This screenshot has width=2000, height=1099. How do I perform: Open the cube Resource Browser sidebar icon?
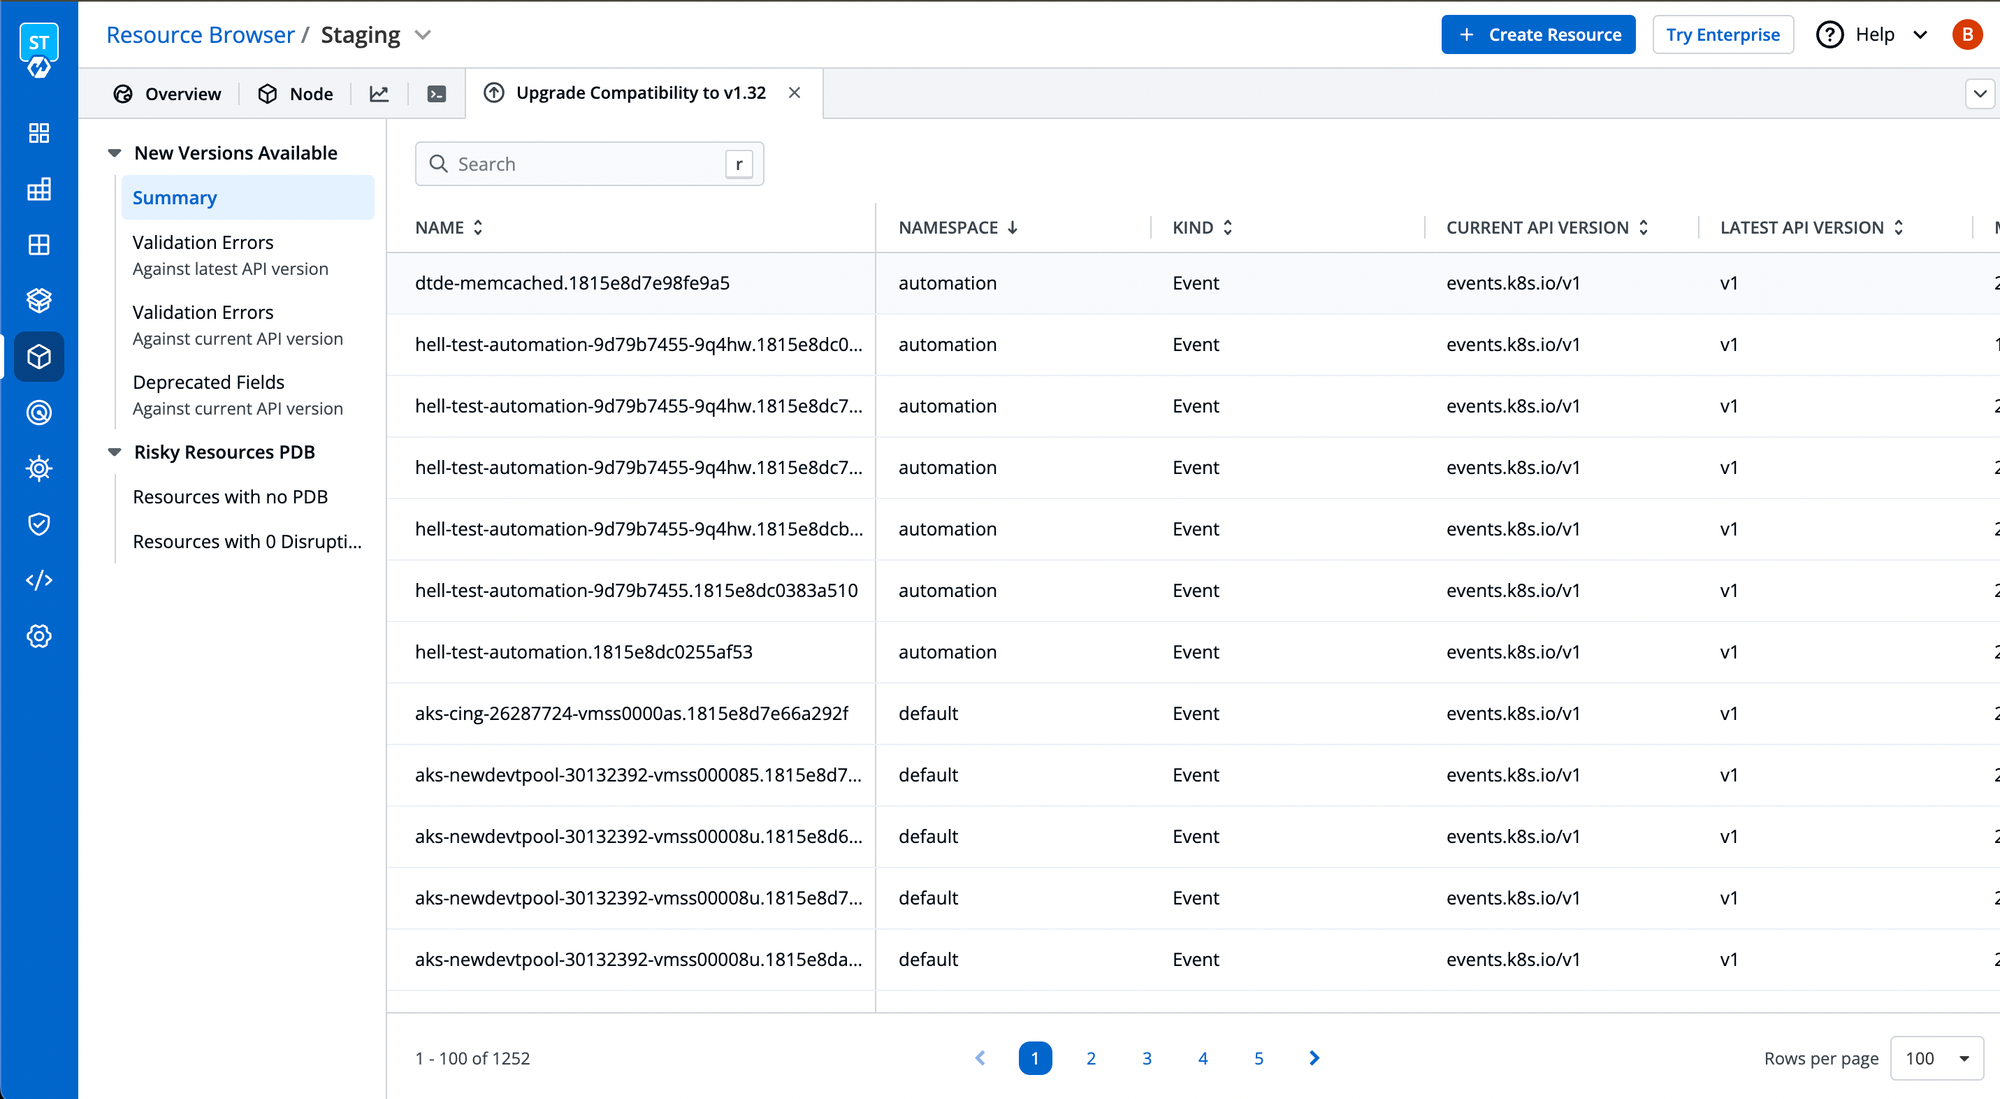[39, 357]
